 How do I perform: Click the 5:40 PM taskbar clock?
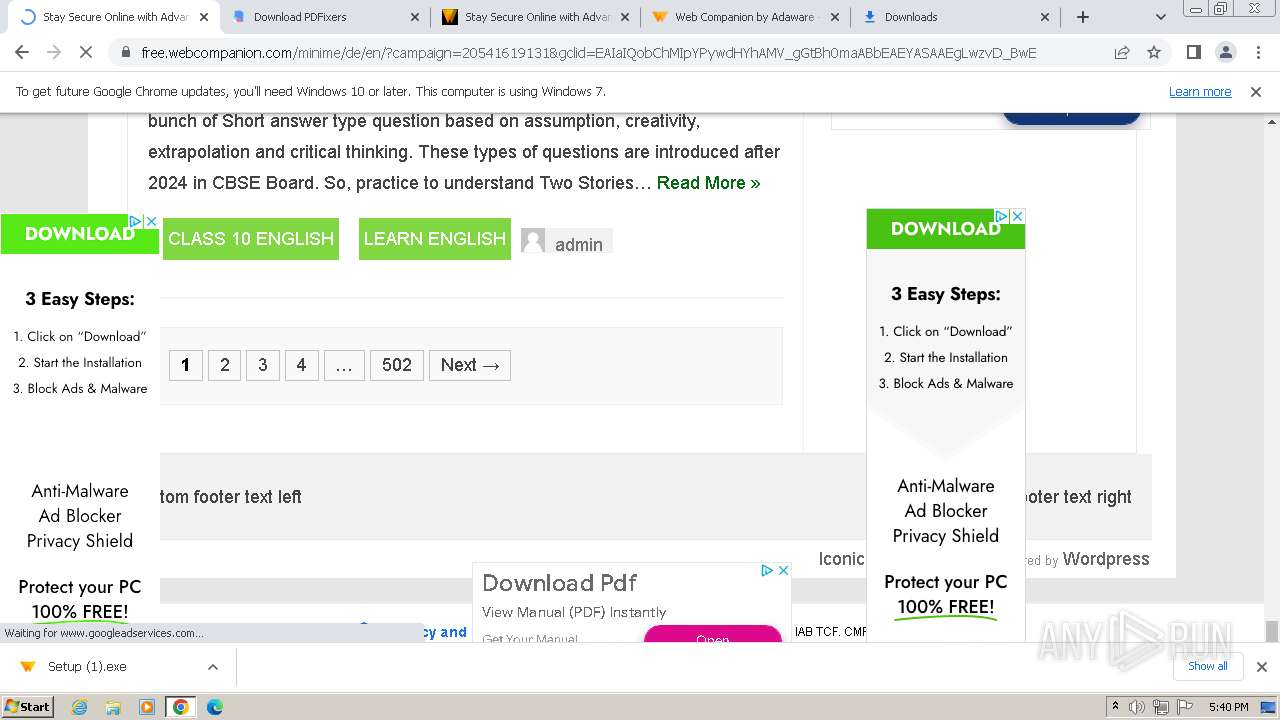tap(1227, 707)
